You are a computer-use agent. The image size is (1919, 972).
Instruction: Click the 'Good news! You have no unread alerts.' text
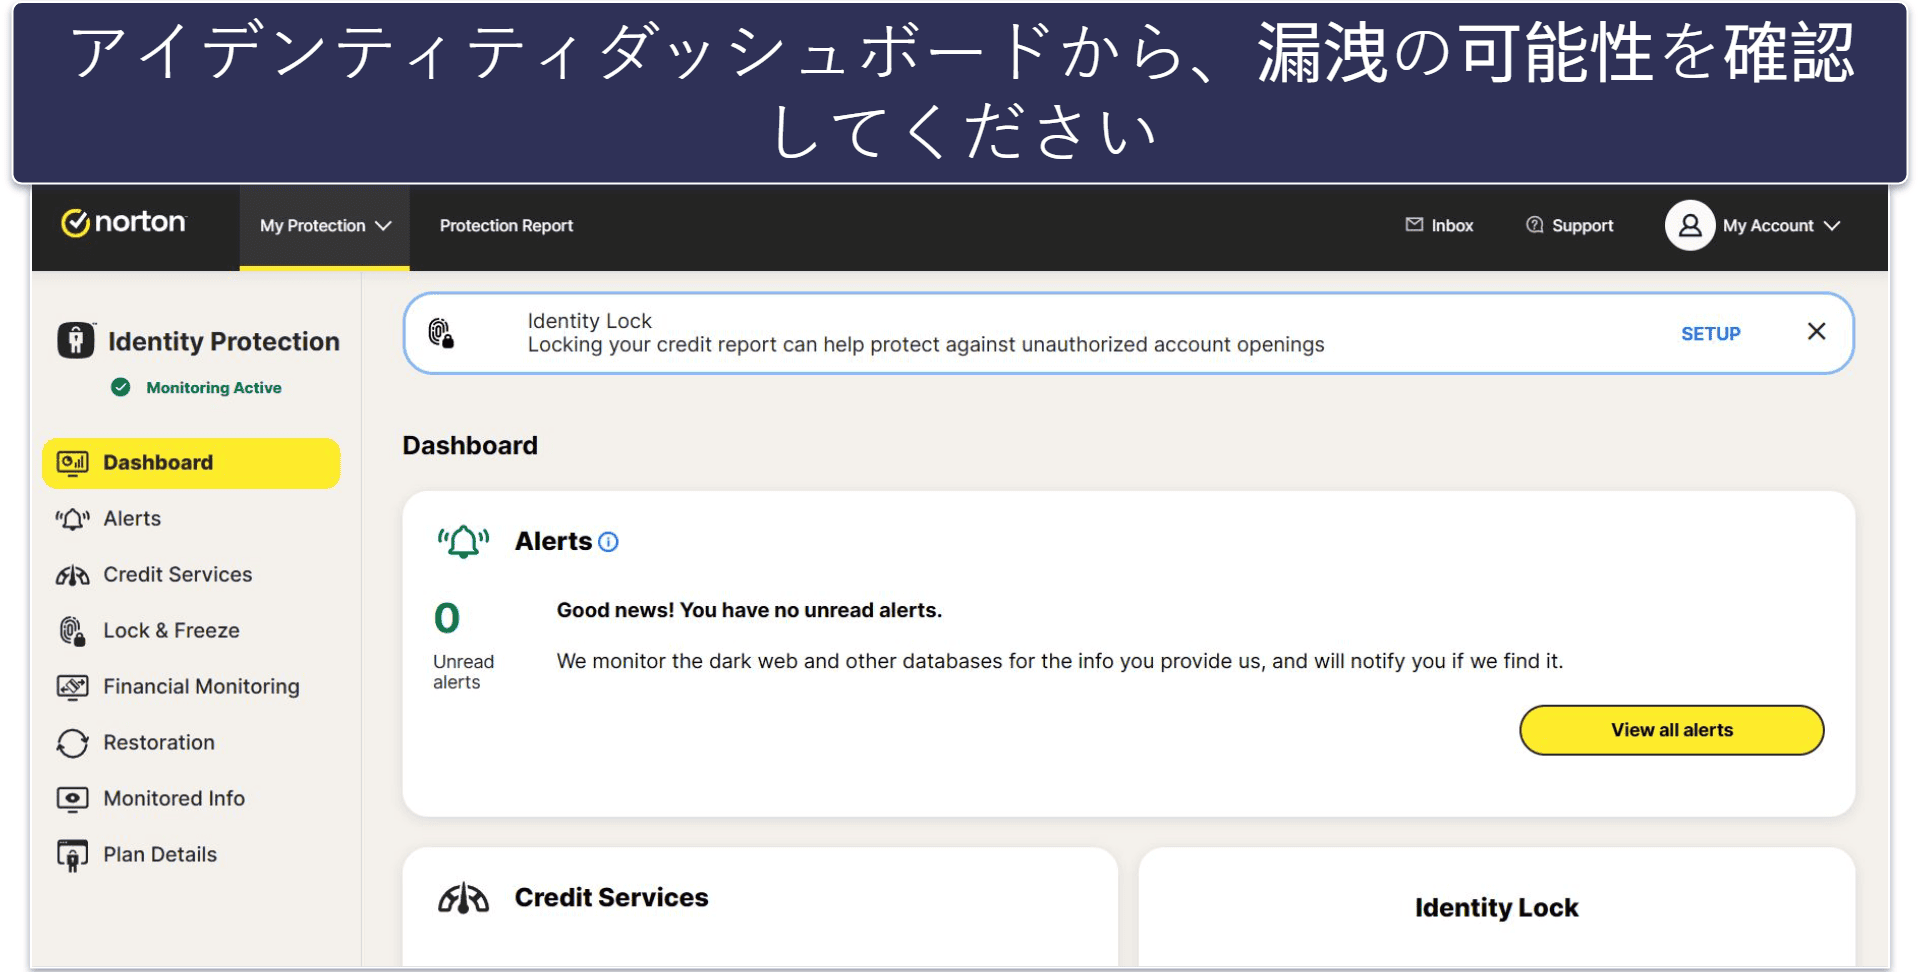749,610
